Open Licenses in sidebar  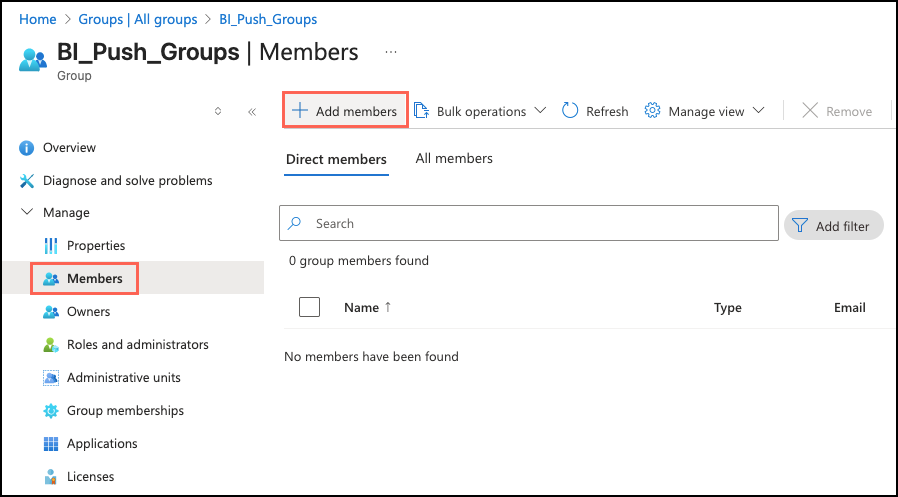tap(90, 476)
